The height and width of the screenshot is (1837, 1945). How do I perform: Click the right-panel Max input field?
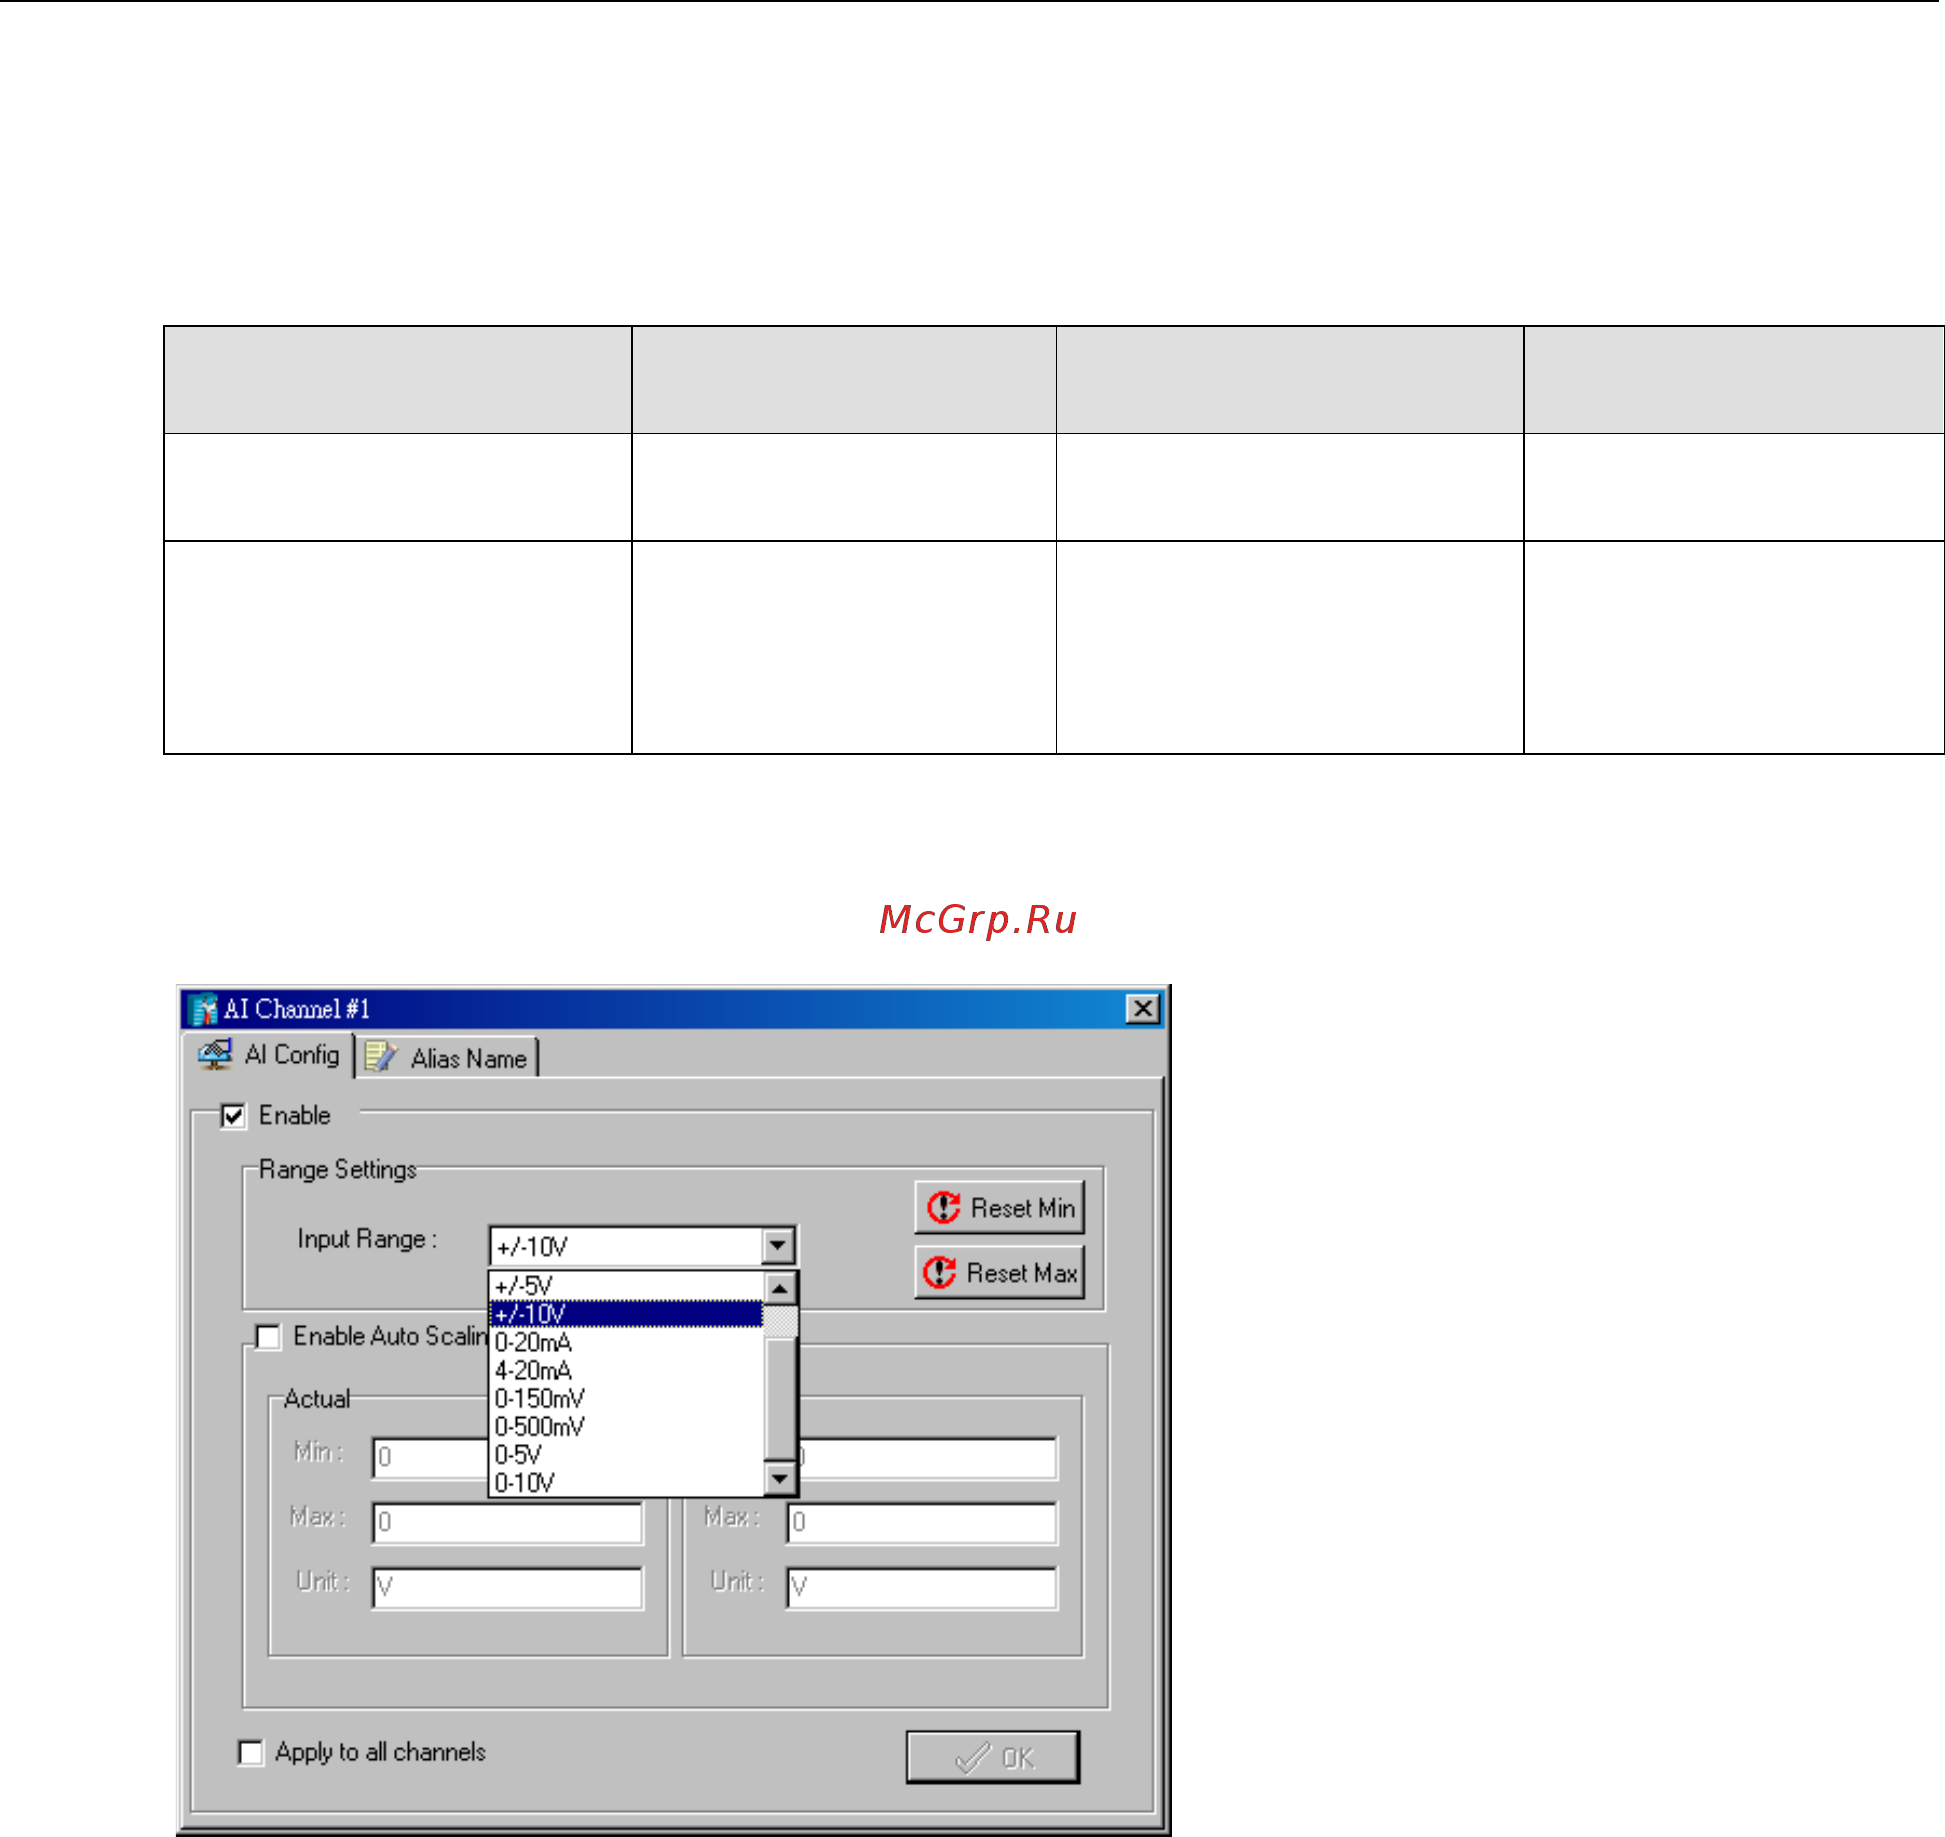922,1523
